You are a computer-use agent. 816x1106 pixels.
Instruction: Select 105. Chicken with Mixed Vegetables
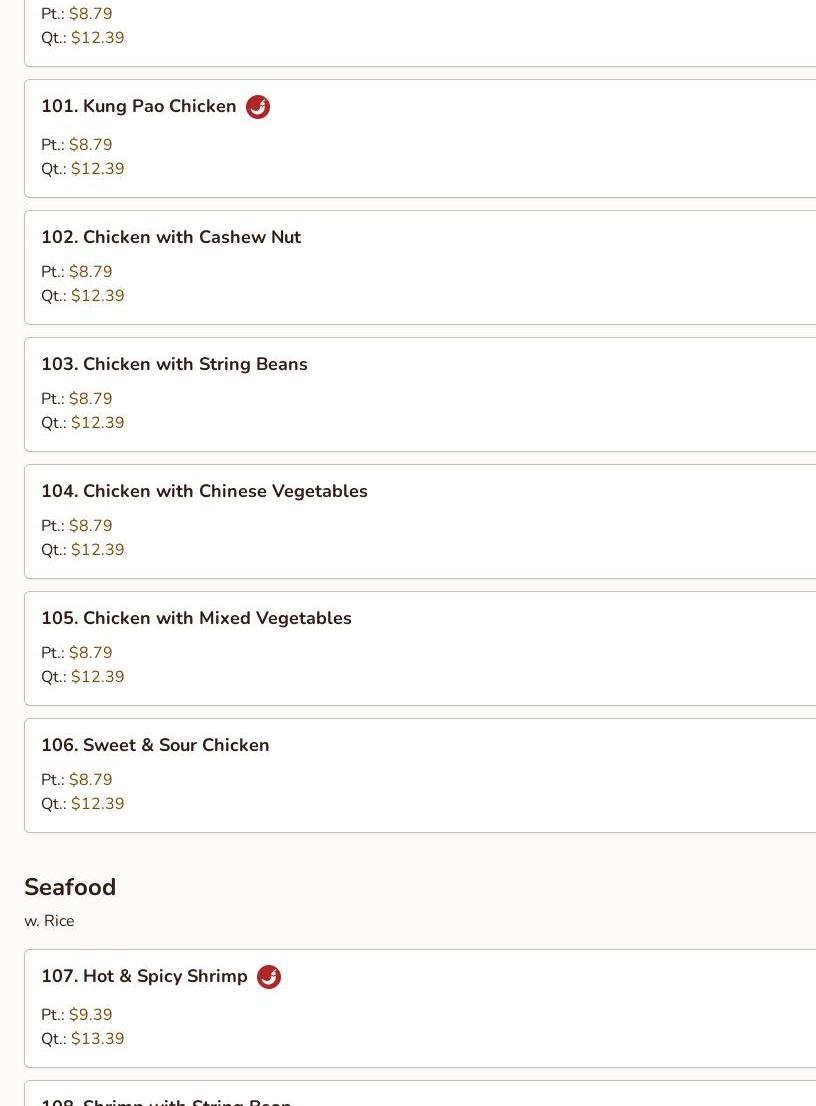coord(196,618)
